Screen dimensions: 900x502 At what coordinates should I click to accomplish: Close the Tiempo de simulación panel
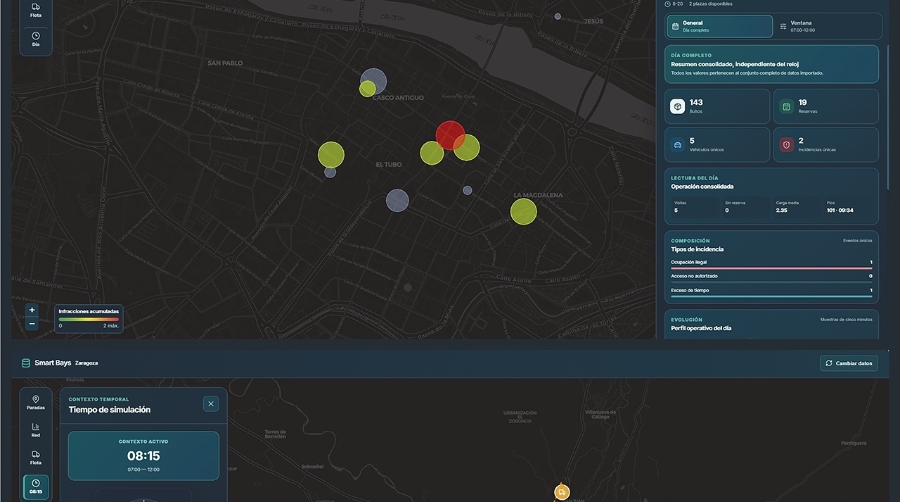pyautogui.click(x=211, y=404)
